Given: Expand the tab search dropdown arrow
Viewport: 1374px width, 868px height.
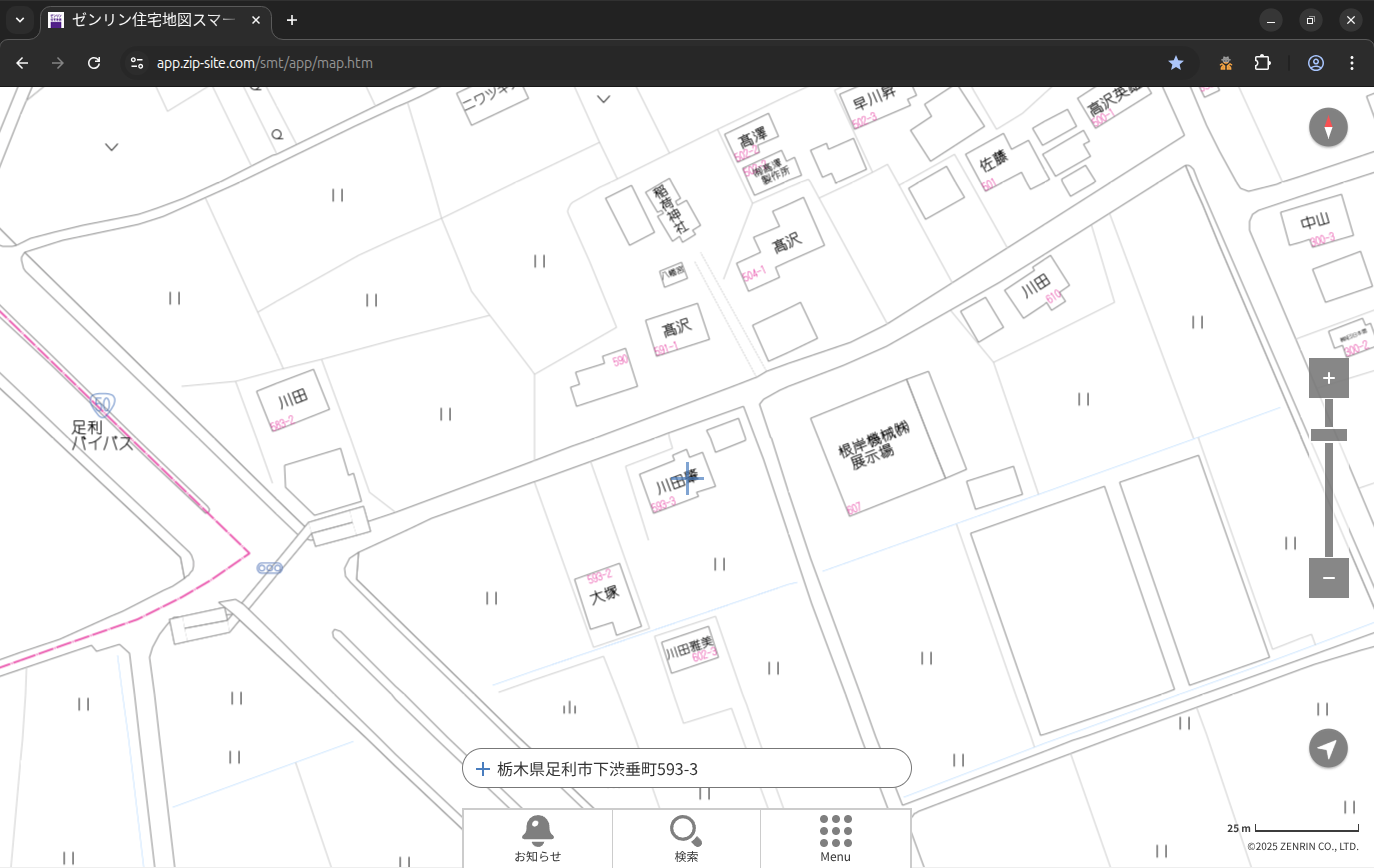Looking at the screenshot, I should pyautogui.click(x=20, y=20).
